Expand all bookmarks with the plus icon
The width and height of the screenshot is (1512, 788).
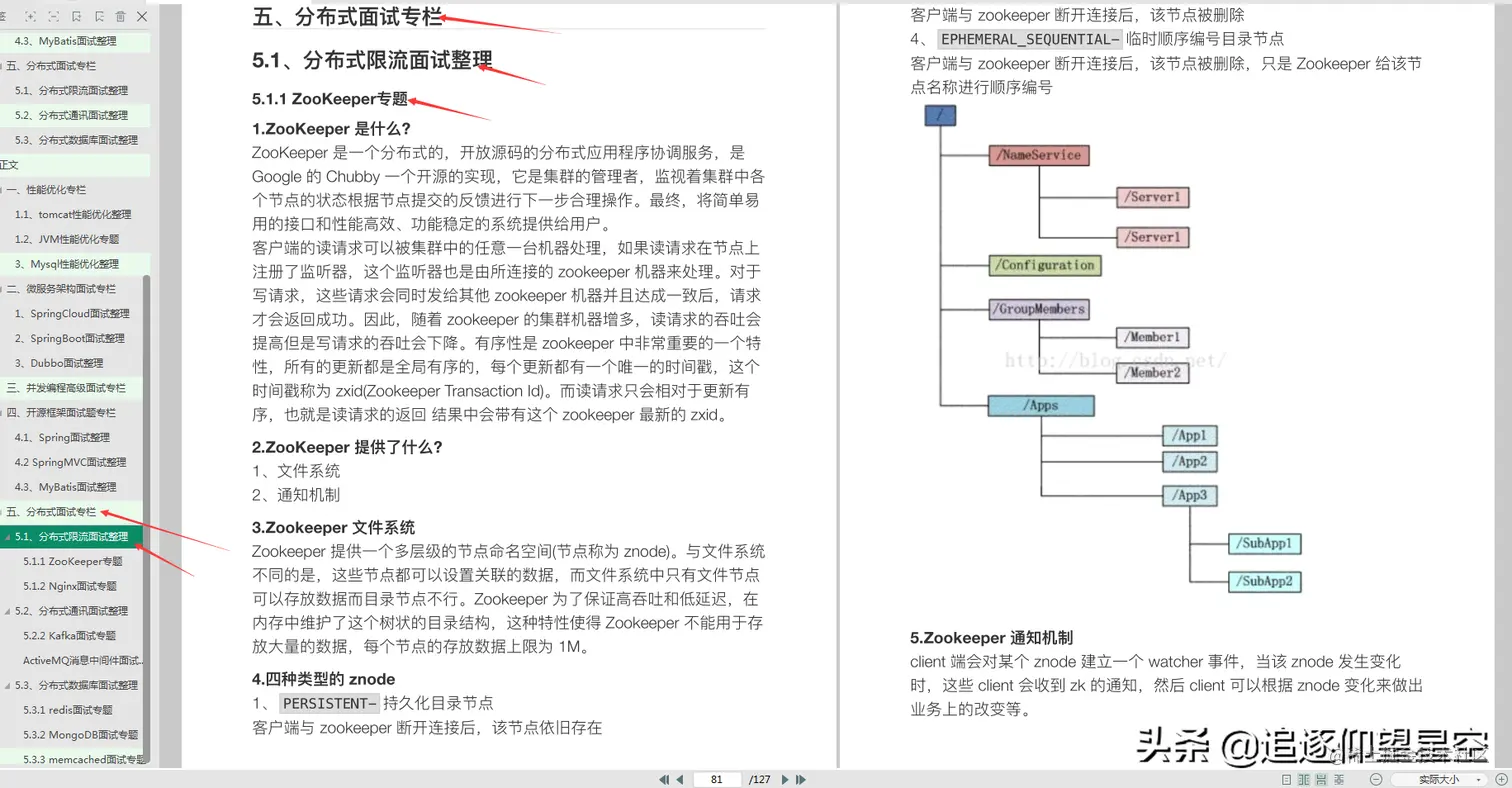(x=30, y=16)
